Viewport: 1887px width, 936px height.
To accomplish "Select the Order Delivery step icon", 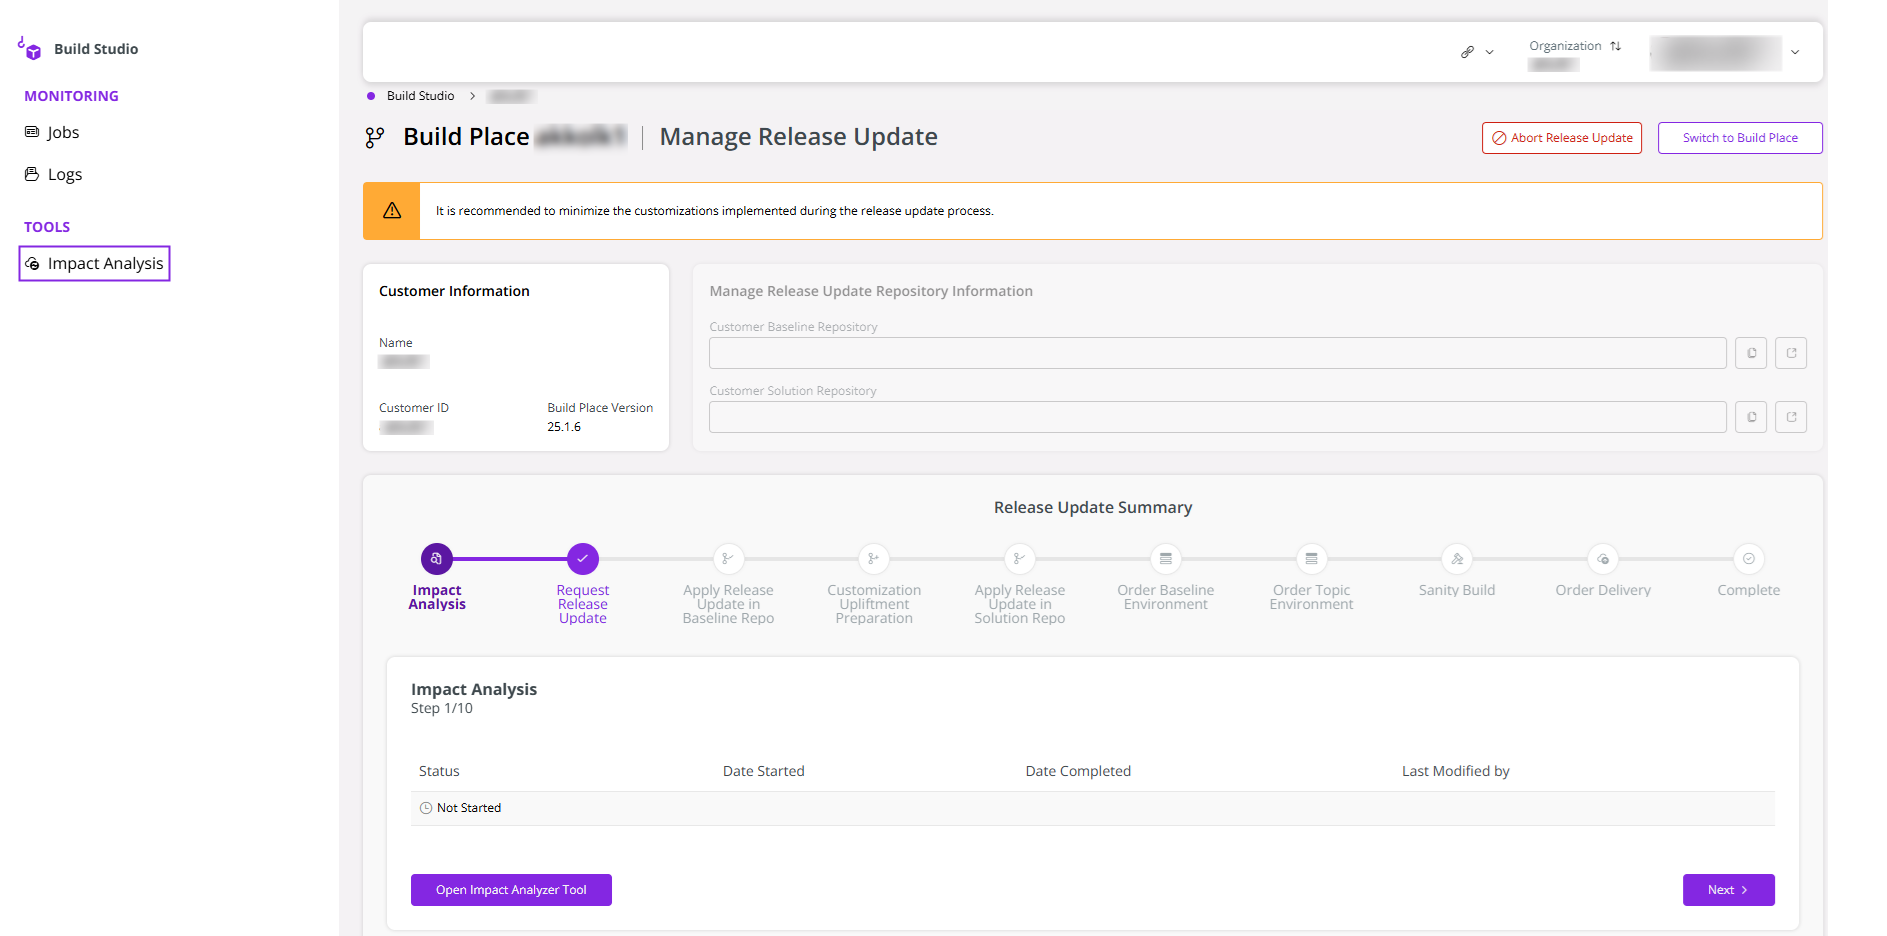I will 1602,558.
